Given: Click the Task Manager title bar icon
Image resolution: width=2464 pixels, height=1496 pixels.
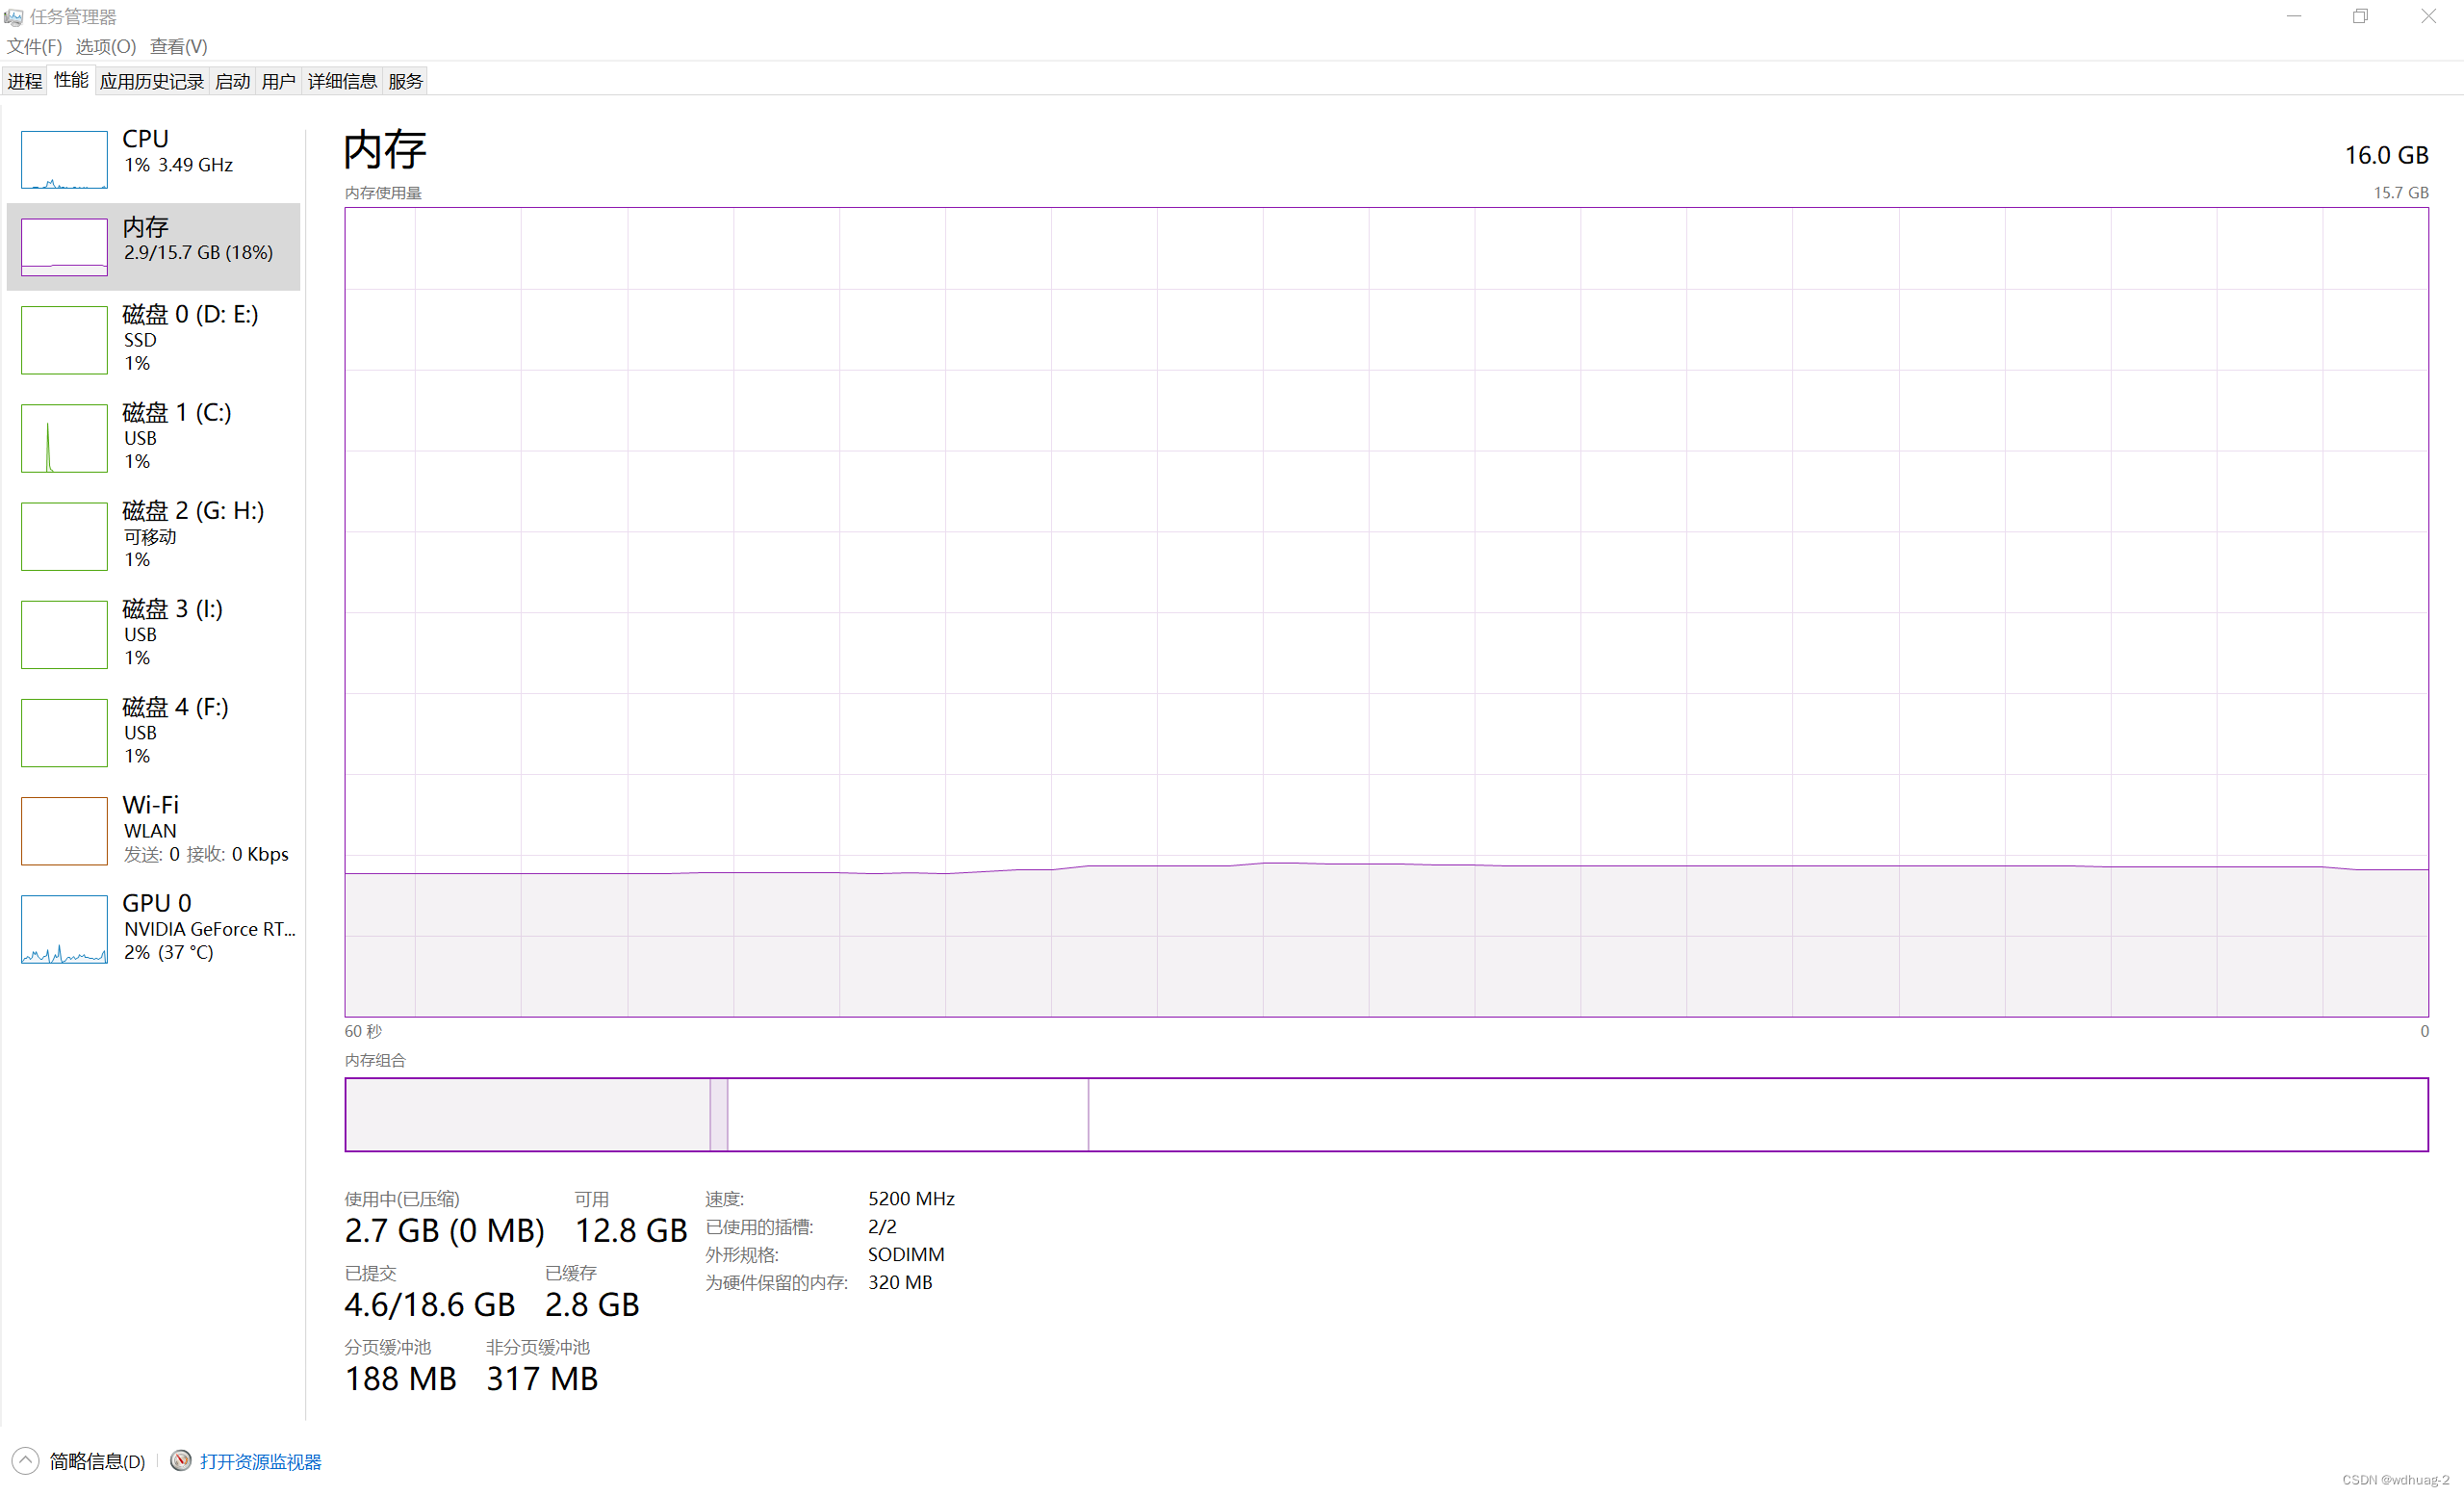Looking at the screenshot, I should (13, 17).
